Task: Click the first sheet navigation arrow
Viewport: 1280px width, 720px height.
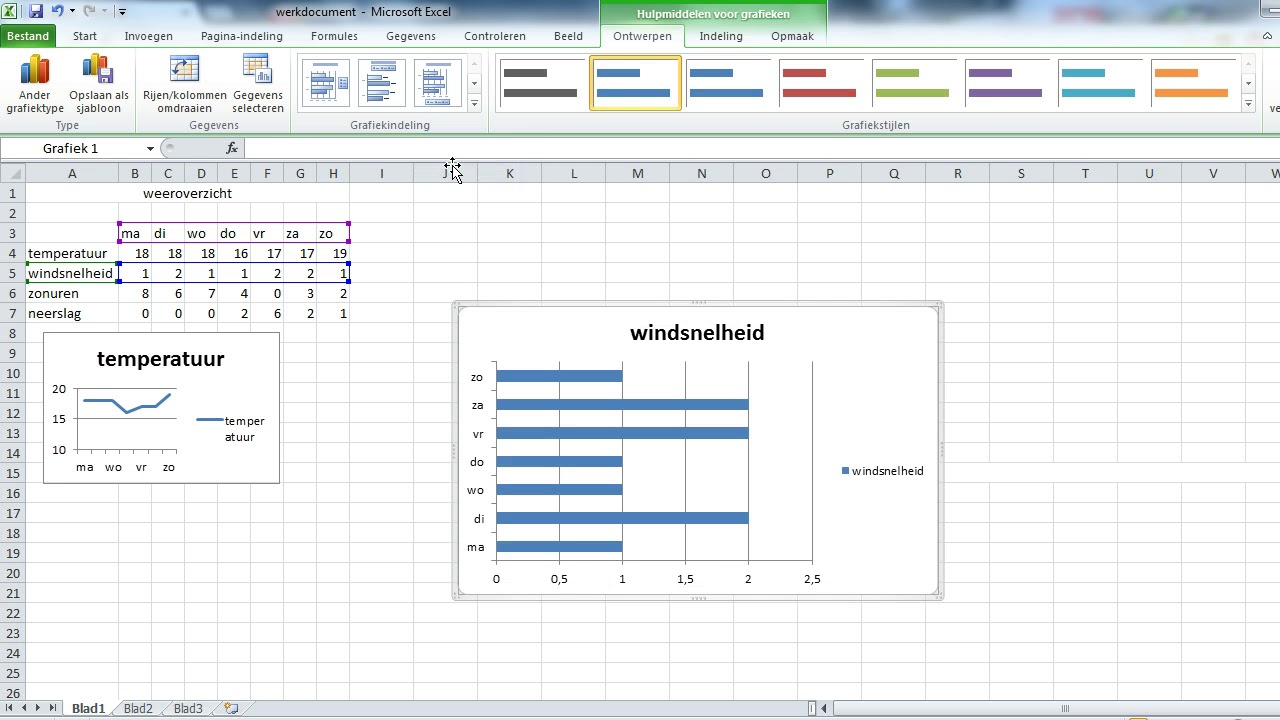Action: coord(11,708)
